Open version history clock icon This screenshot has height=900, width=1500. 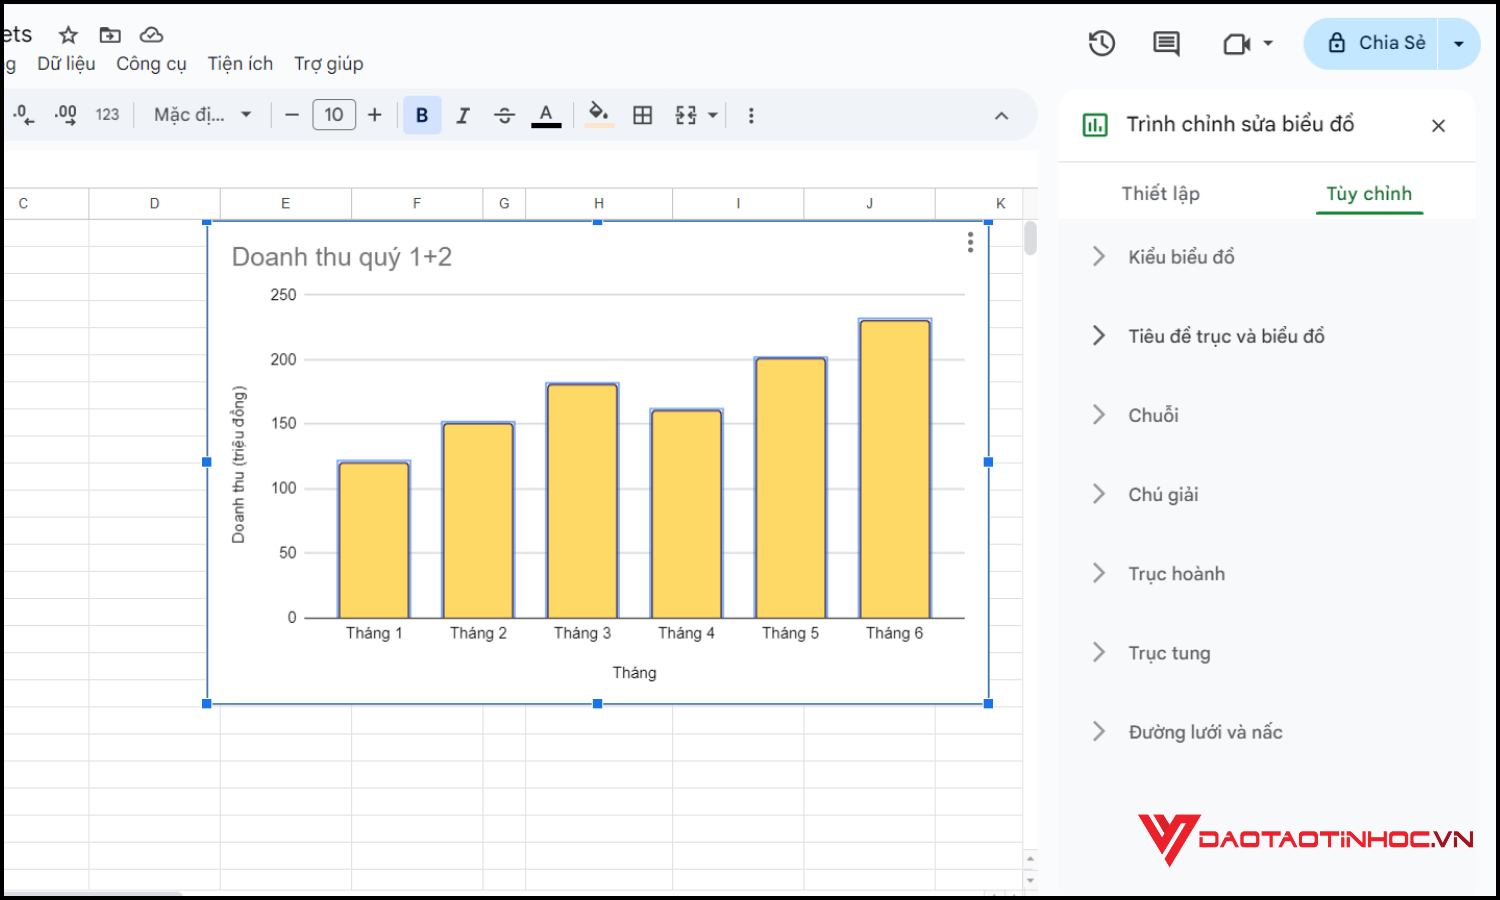tap(1101, 43)
